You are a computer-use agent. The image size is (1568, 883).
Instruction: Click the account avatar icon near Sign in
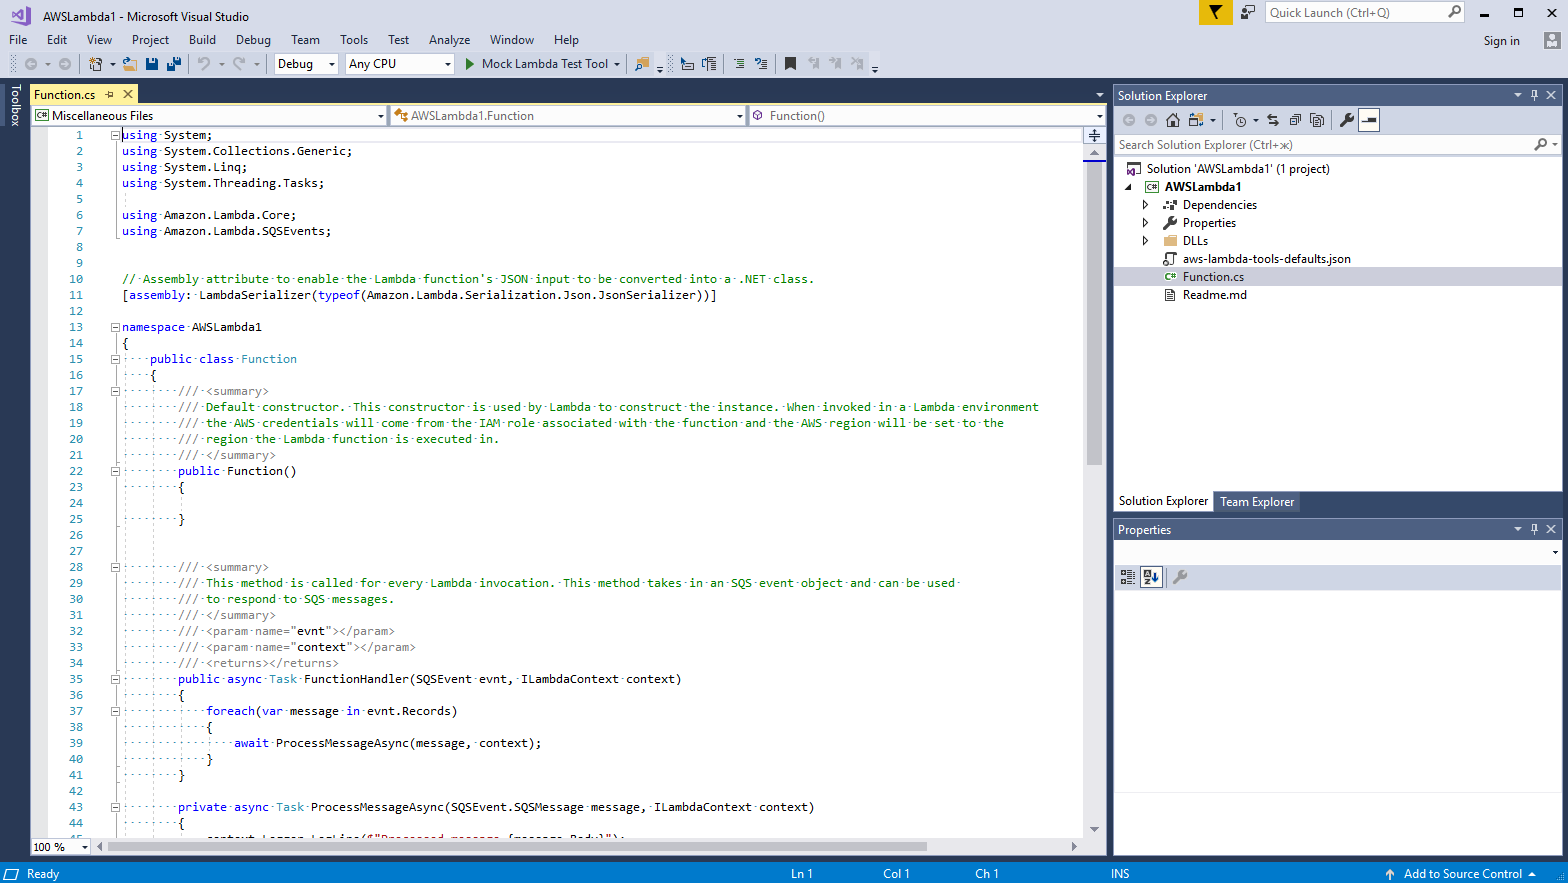point(1551,41)
